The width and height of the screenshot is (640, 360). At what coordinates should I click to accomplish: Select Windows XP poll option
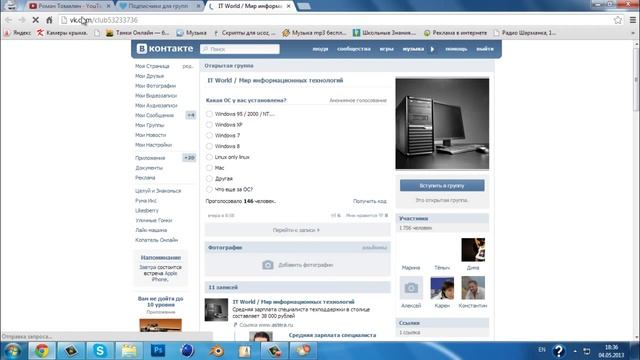click(209, 124)
